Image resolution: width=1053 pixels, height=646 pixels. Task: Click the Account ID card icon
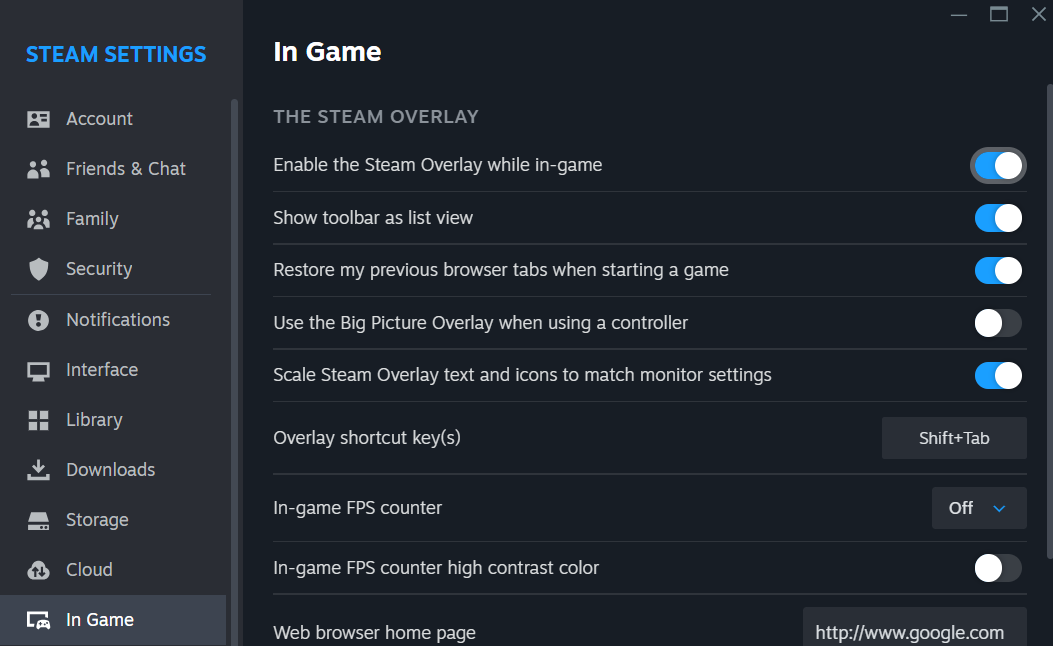(x=39, y=119)
